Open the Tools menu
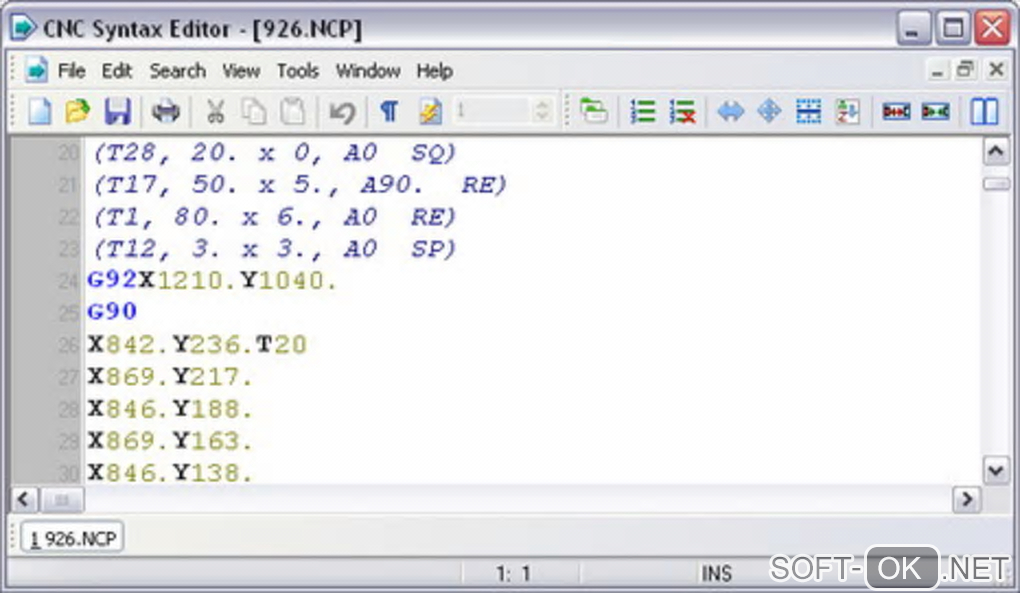 click(x=298, y=70)
